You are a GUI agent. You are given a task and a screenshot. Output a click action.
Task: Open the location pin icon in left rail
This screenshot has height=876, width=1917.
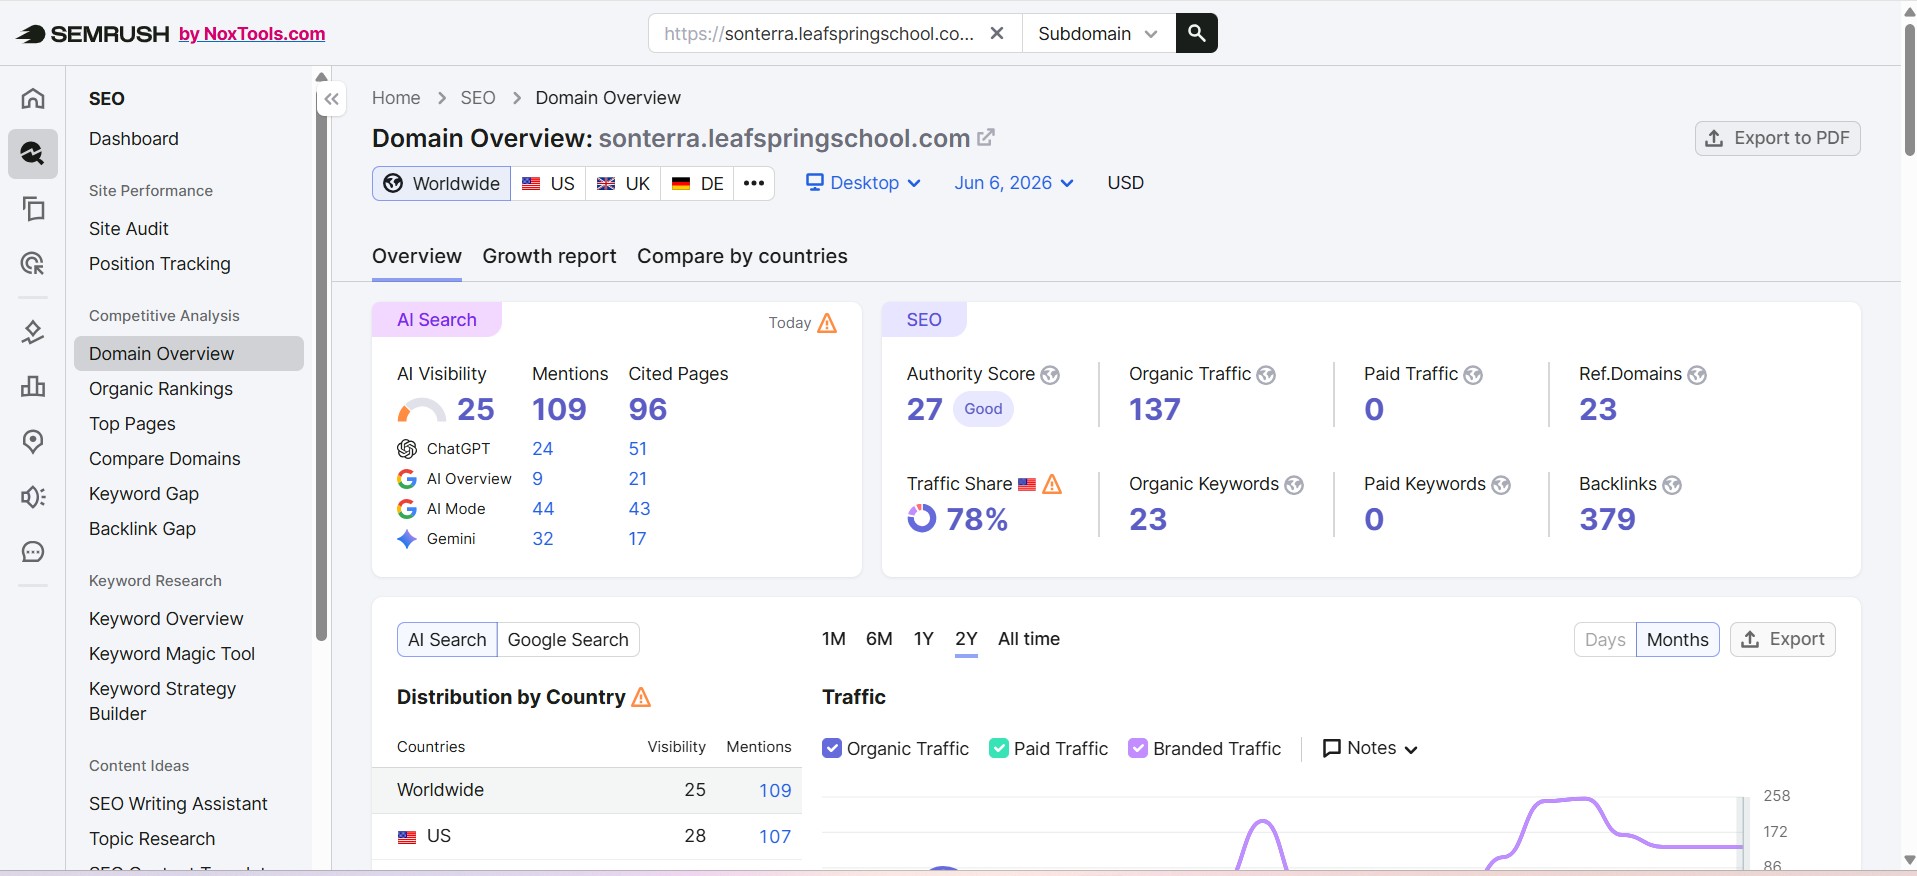tap(33, 441)
